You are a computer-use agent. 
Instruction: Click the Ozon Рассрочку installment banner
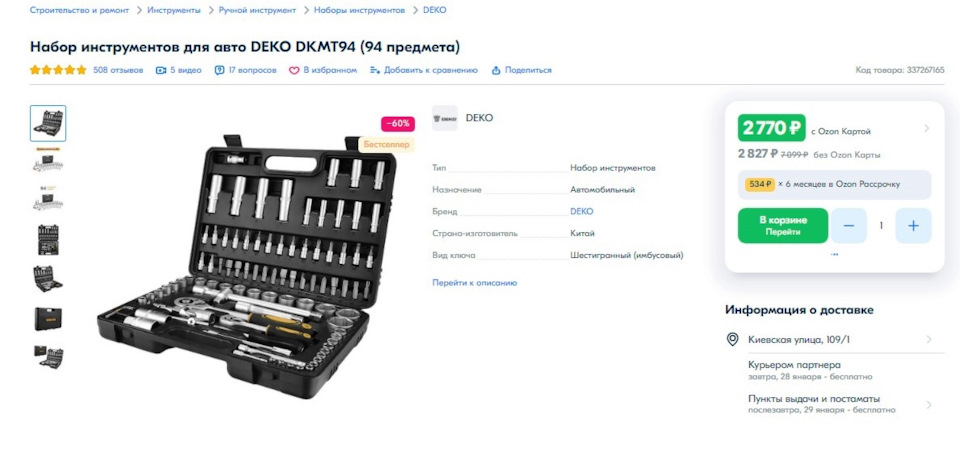coord(834,184)
